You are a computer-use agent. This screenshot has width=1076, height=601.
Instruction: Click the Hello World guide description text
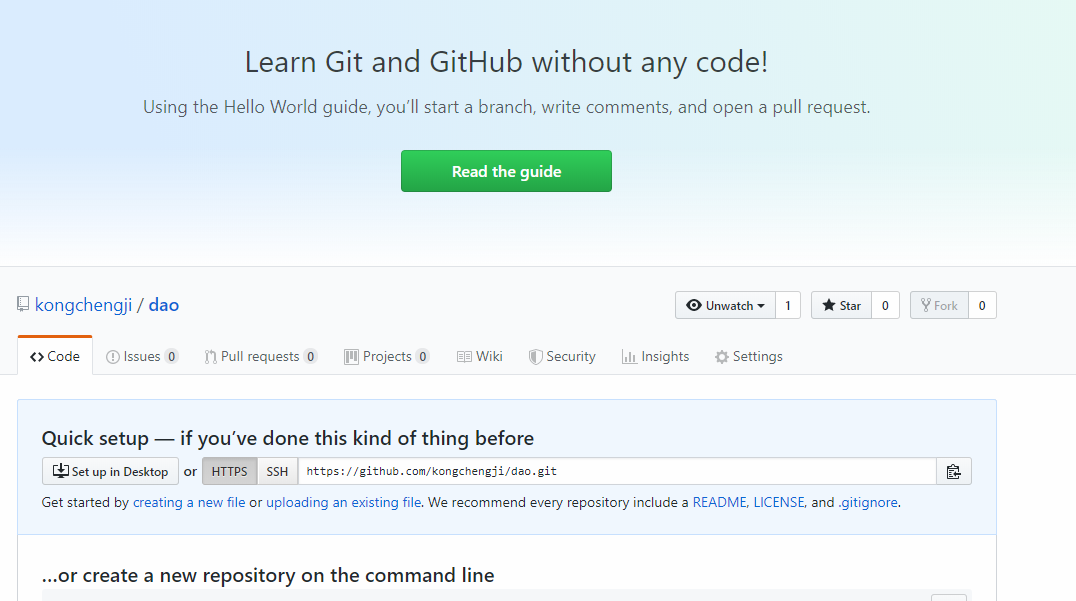tap(506, 107)
